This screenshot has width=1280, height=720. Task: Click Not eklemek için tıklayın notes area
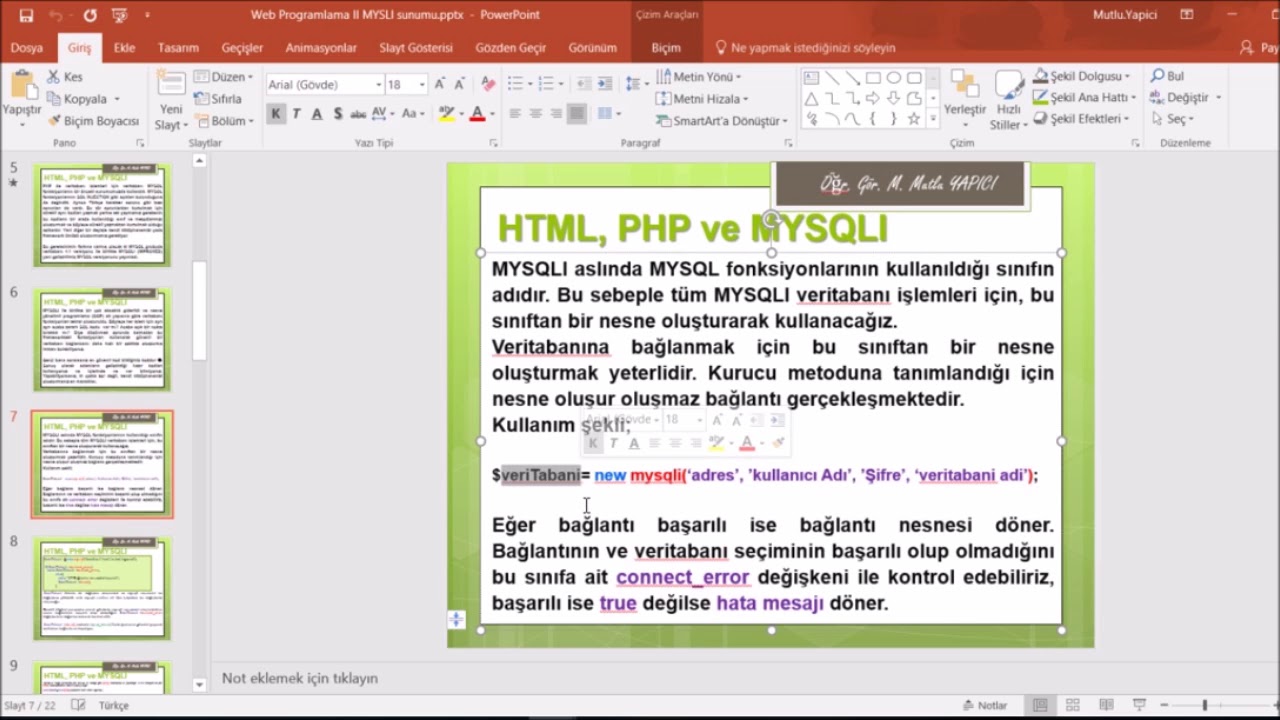[300, 678]
